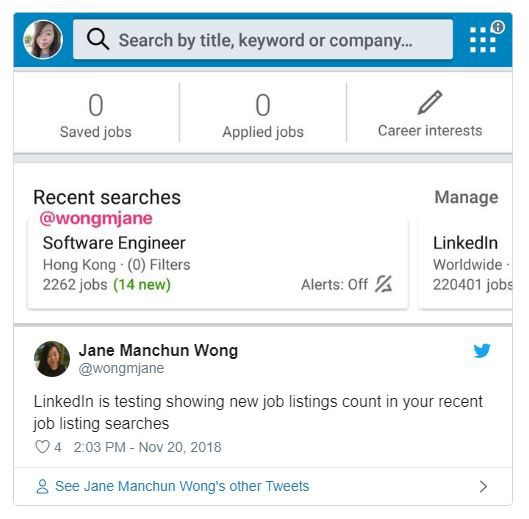Click Jane Manchun Wong's tweet avatar
The height and width of the screenshot is (519, 529).
point(52,359)
